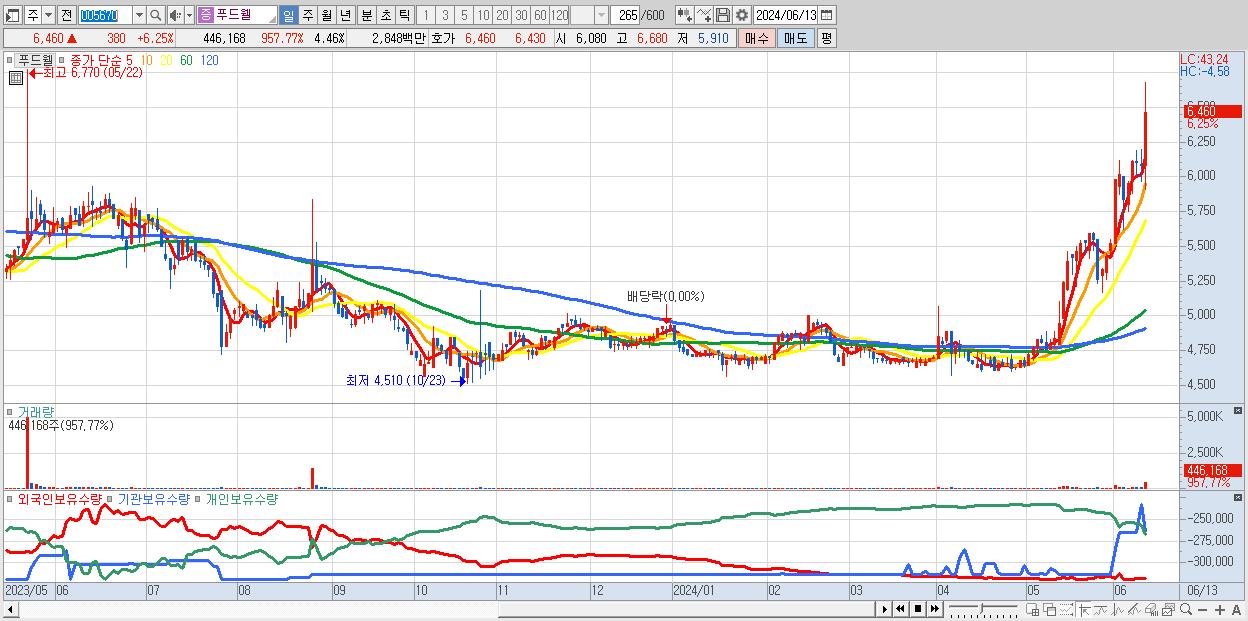Switch to the 월 monthly period button

coord(326,15)
